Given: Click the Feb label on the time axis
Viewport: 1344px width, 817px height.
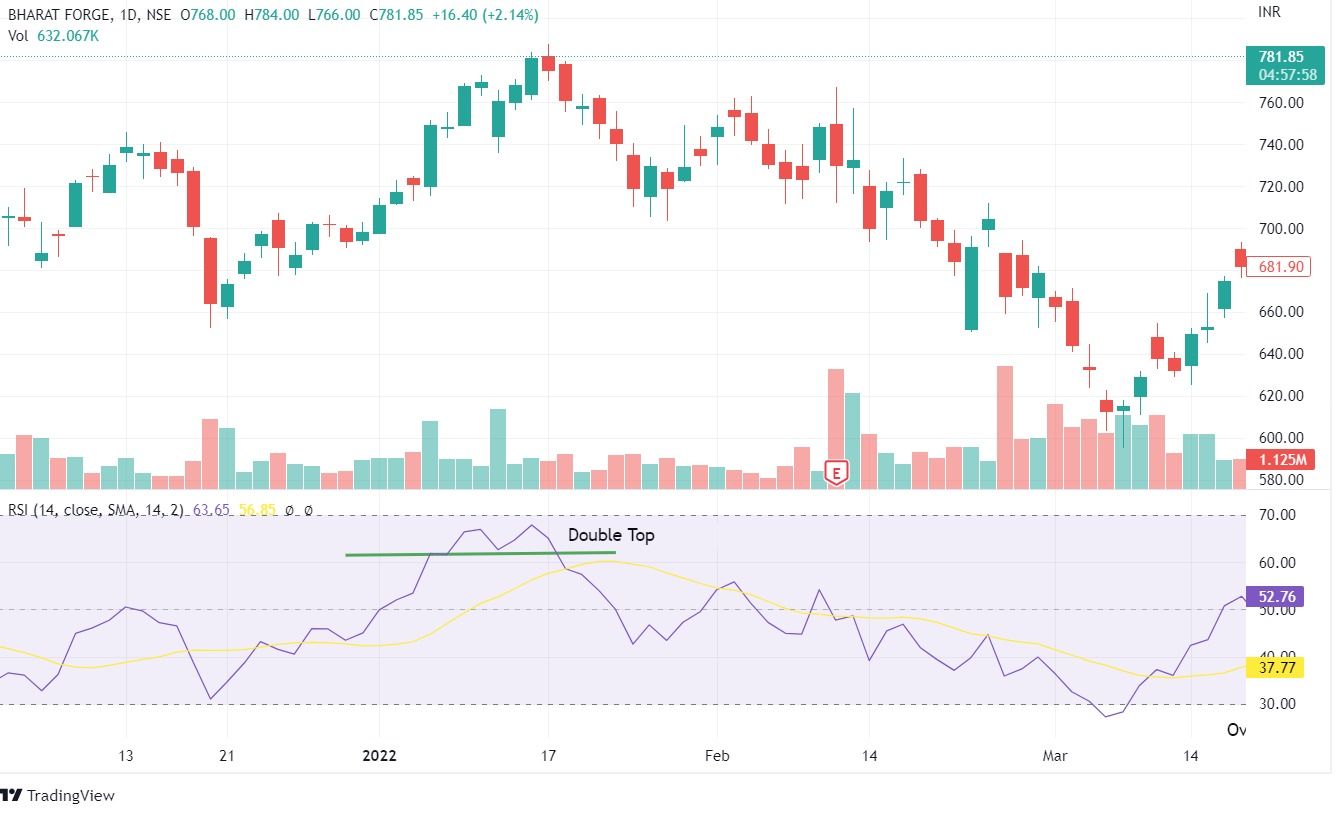Looking at the screenshot, I should (x=716, y=756).
